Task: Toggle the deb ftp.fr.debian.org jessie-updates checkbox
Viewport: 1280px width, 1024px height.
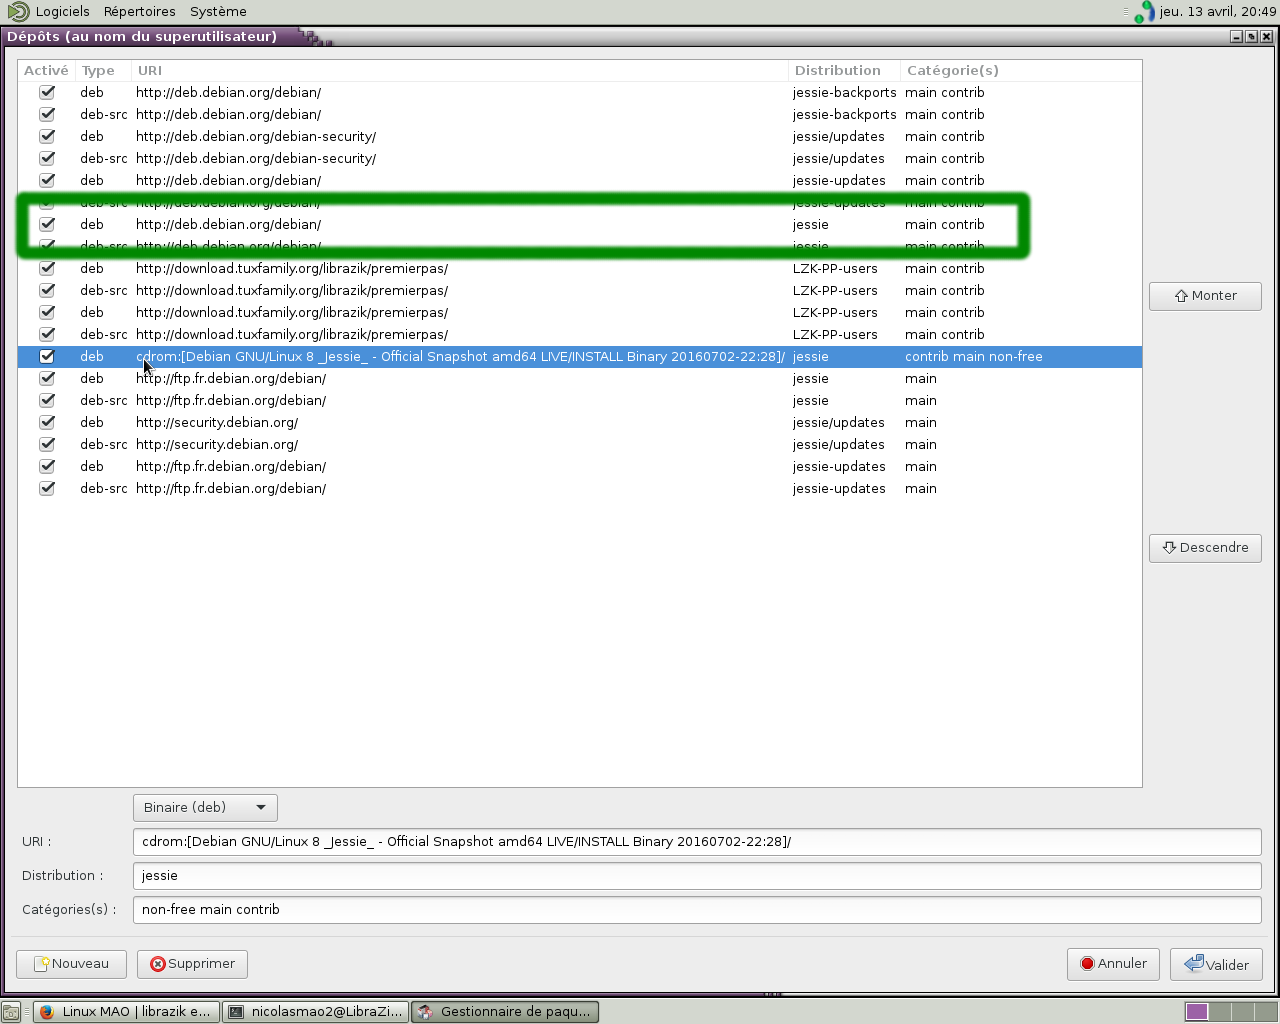Action: (47, 466)
